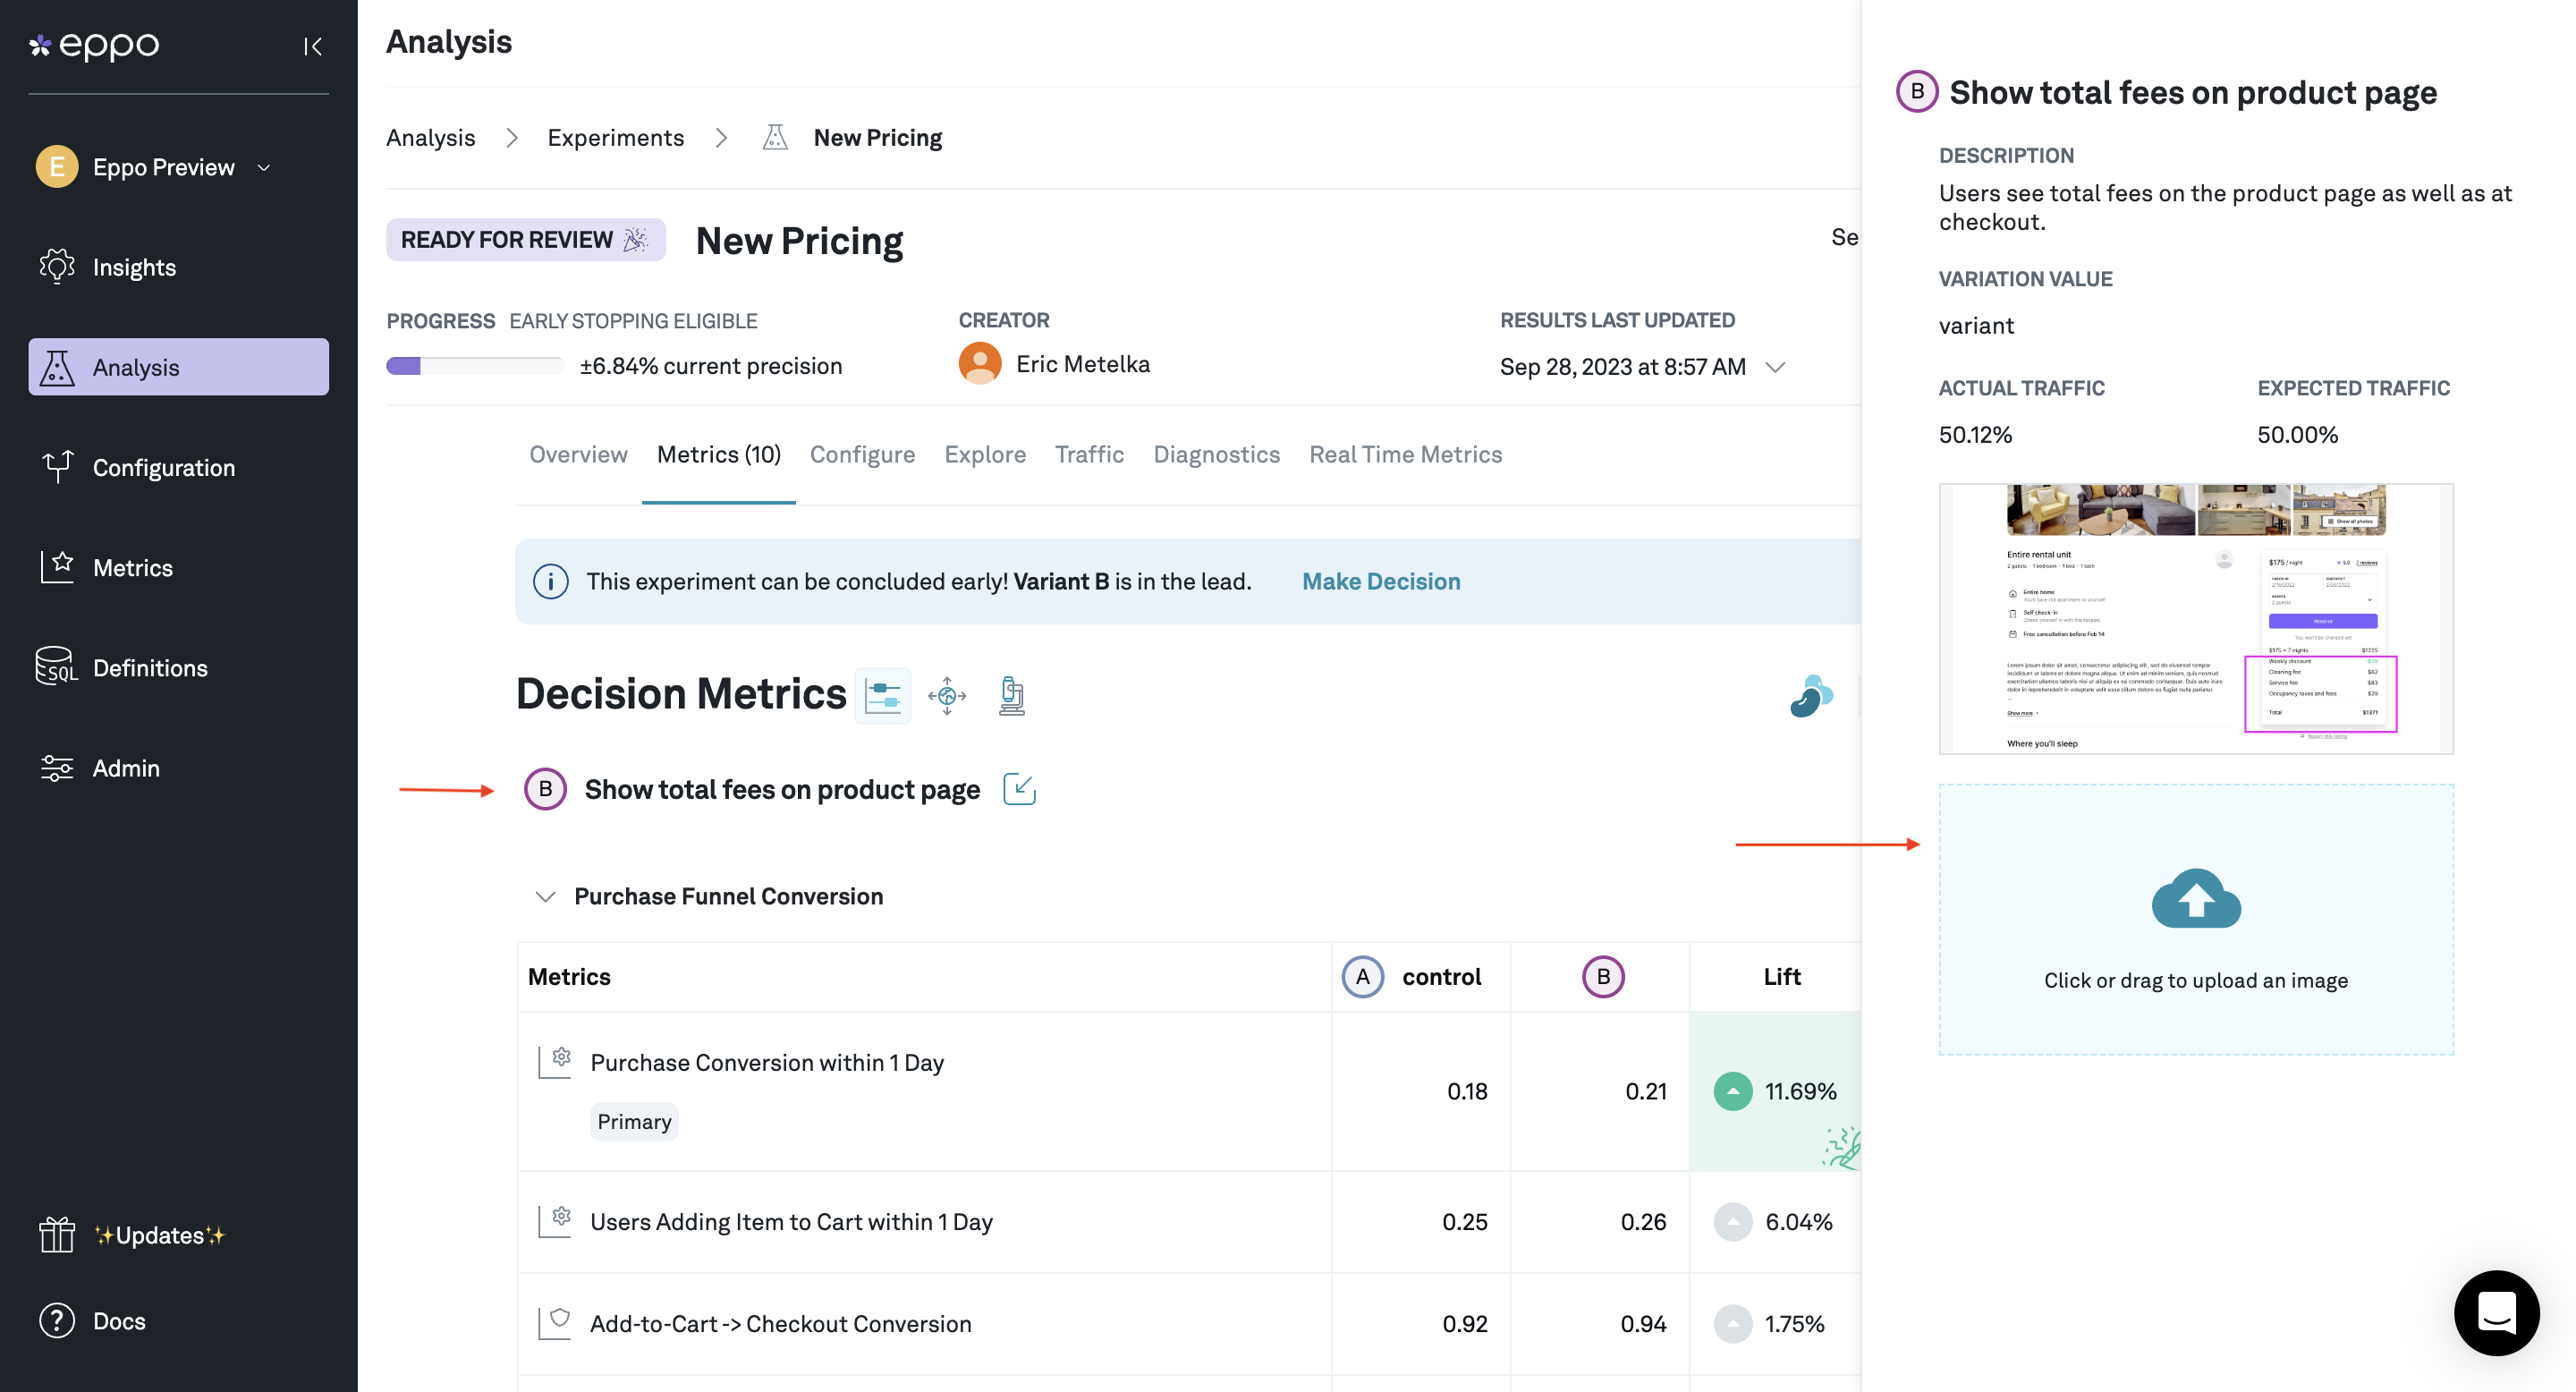The height and width of the screenshot is (1392, 2576).
Task: Open the chat support bubble
Action: (x=2495, y=1312)
